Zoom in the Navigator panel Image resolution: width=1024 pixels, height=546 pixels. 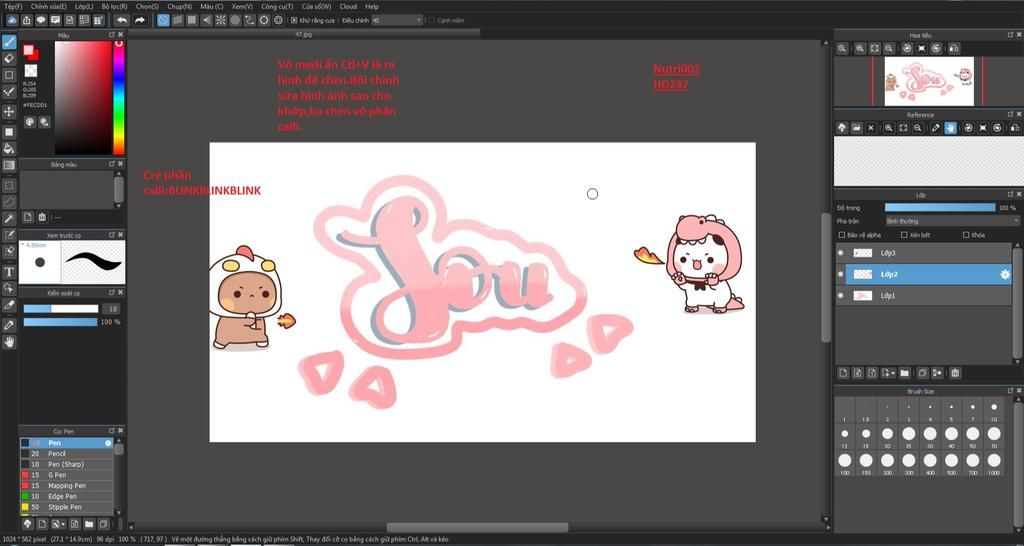click(x=861, y=48)
